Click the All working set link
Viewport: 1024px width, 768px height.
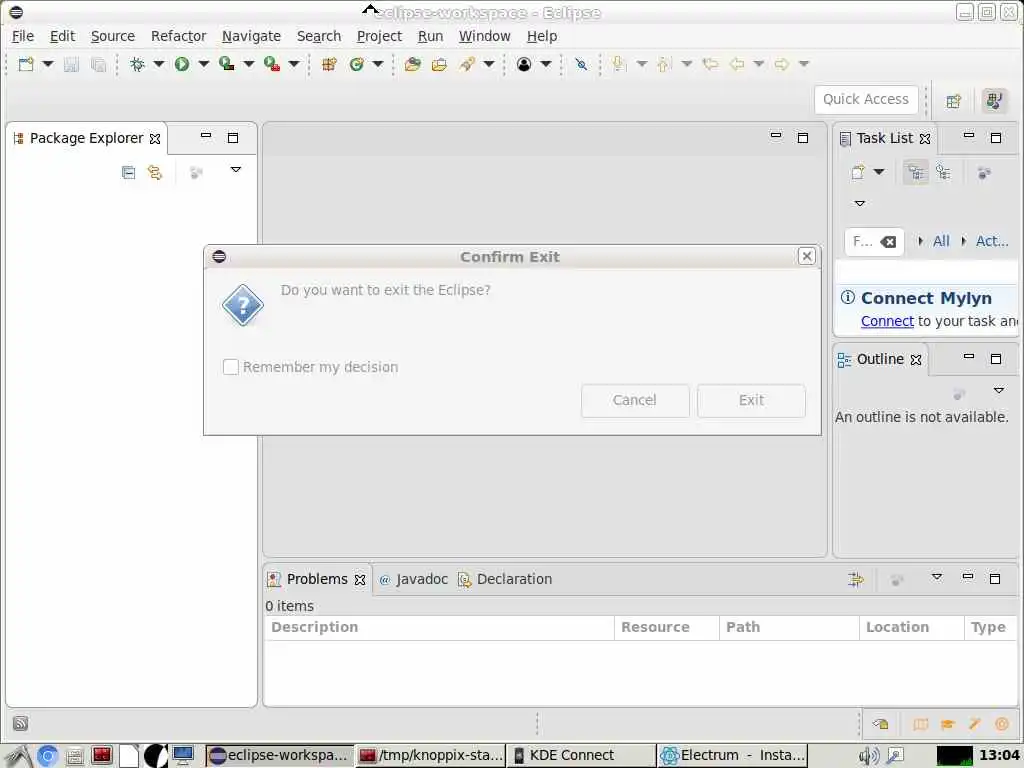coord(941,242)
